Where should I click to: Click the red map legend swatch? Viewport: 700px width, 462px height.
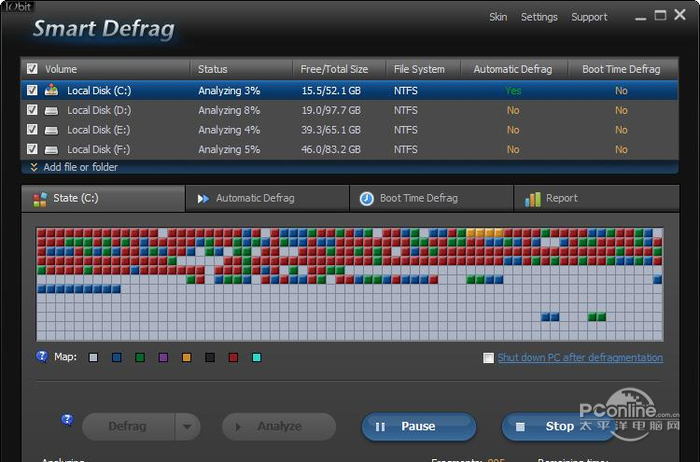233,358
